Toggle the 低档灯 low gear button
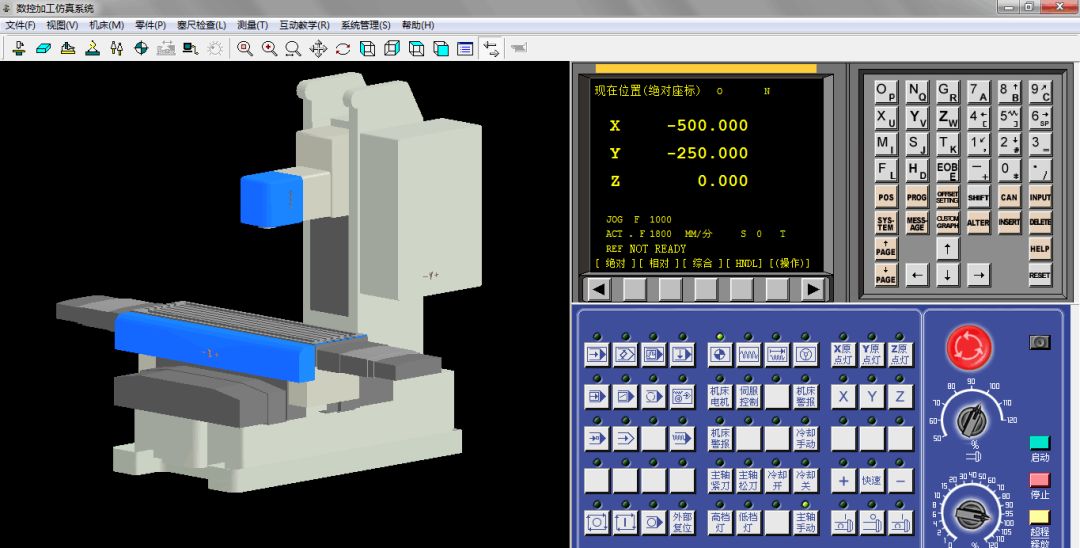The image size is (1080, 548). click(749, 523)
